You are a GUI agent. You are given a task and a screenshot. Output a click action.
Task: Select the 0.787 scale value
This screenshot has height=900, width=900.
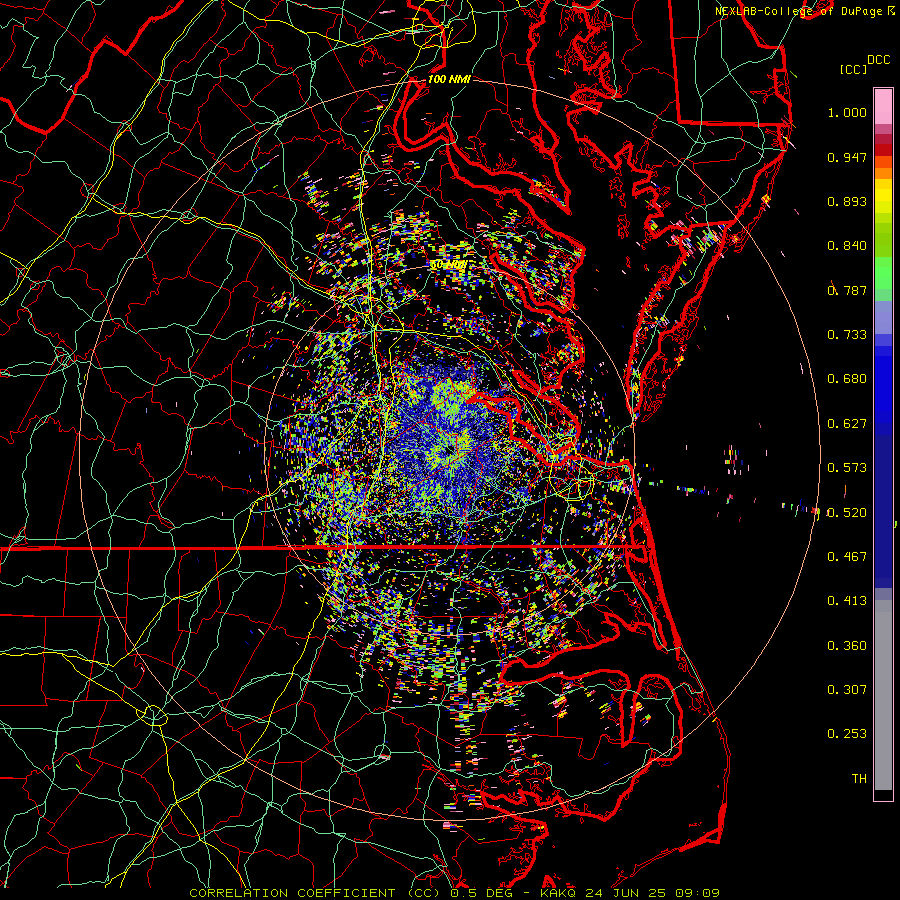click(847, 290)
